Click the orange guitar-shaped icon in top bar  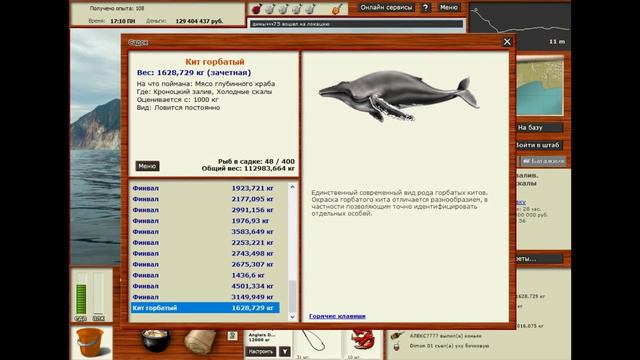click(337, 9)
